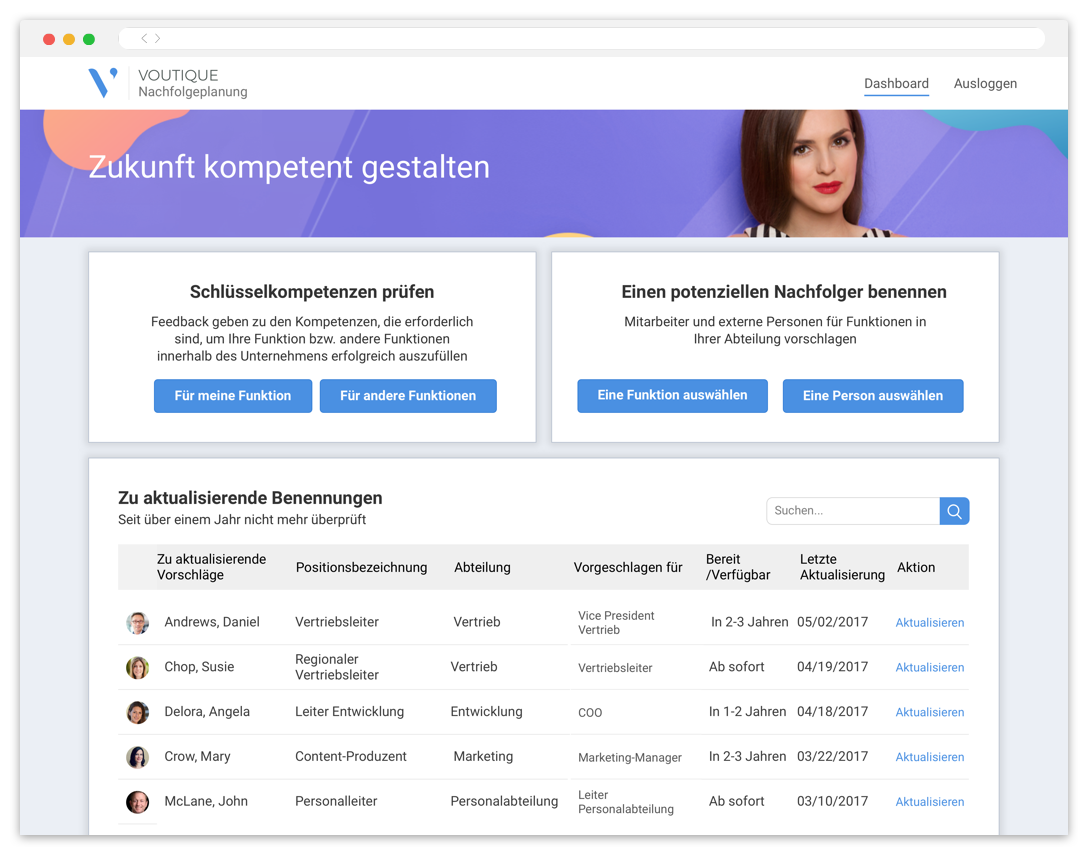
Task: Click the browser address bar
Action: [581, 39]
